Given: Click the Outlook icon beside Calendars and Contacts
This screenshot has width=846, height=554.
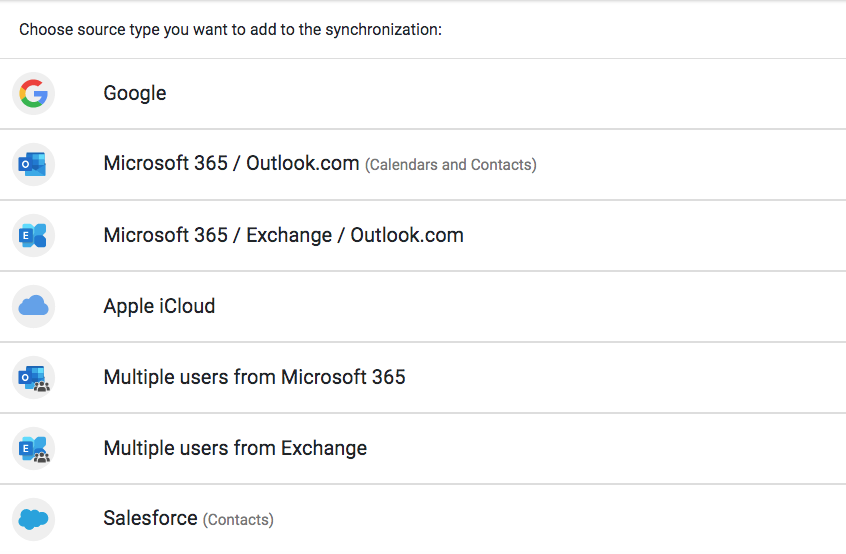Looking at the screenshot, I should [x=33, y=165].
